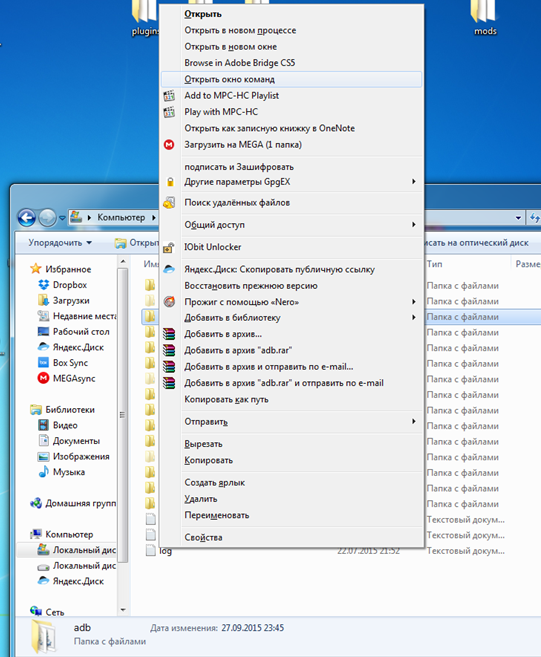Choose Создать ярлык

pos(291,482)
